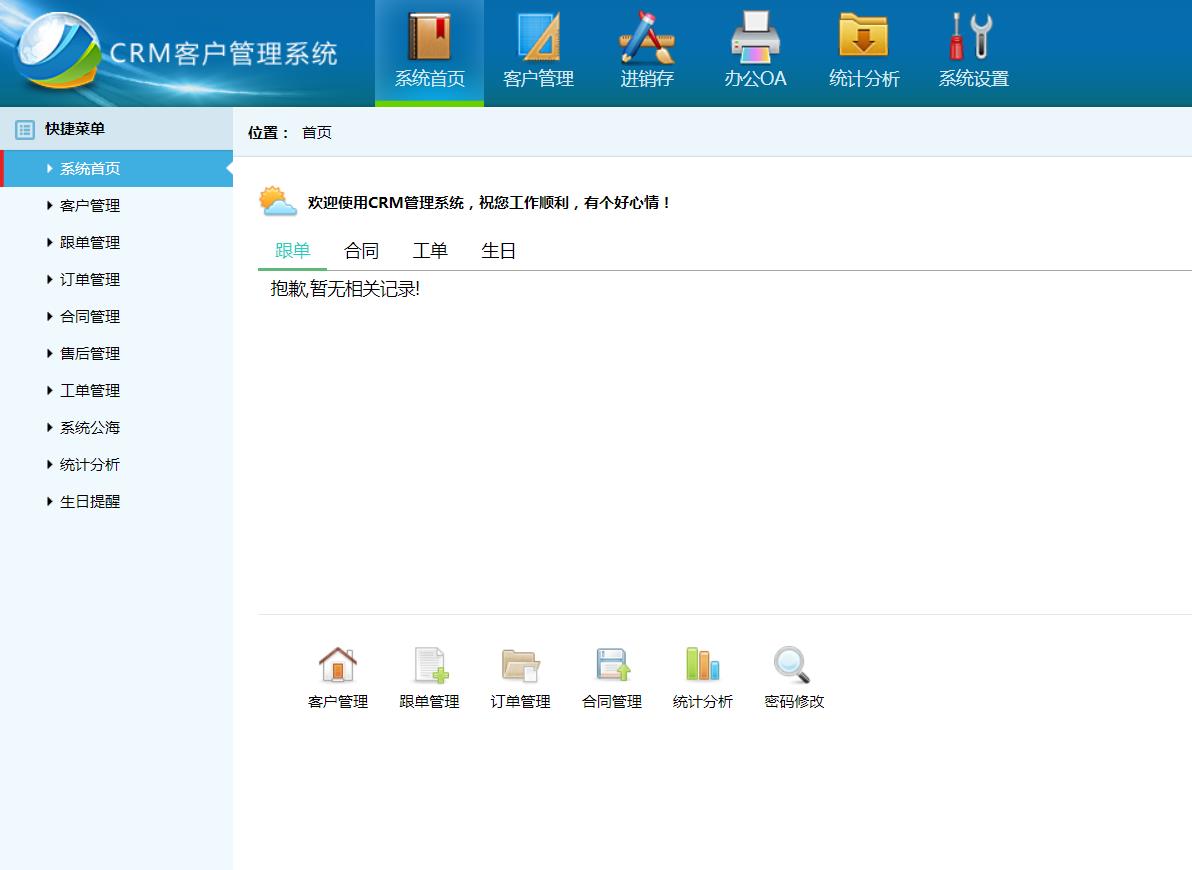
Task: Click 客户管理 text under house icon
Action: [338, 701]
